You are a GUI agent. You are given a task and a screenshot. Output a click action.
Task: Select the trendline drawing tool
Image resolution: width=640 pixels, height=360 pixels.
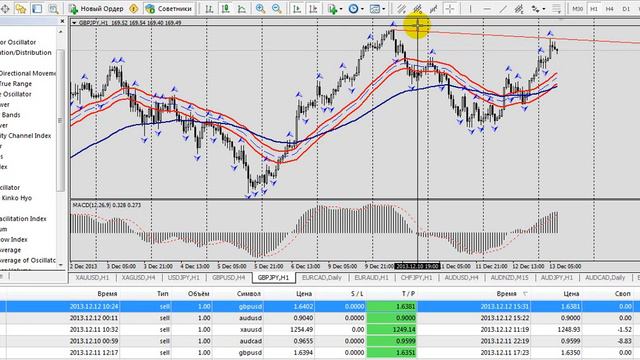(x=503, y=9)
